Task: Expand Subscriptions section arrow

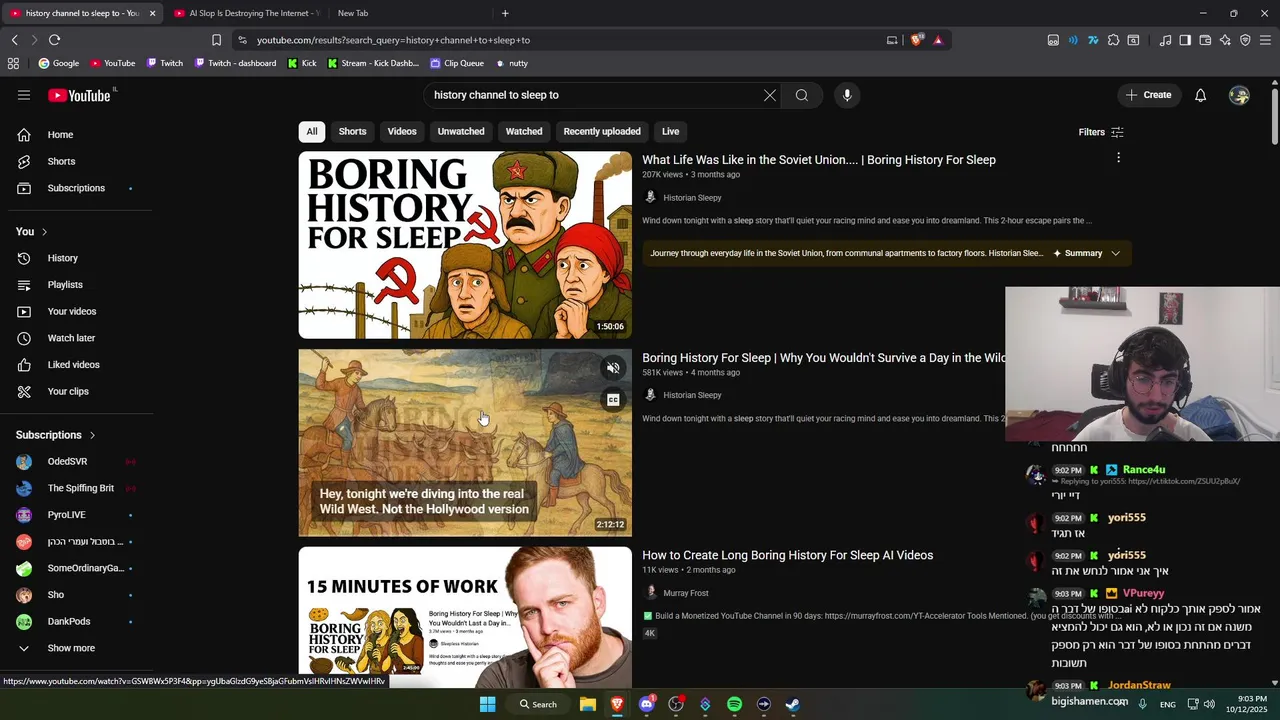Action: [92, 435]
